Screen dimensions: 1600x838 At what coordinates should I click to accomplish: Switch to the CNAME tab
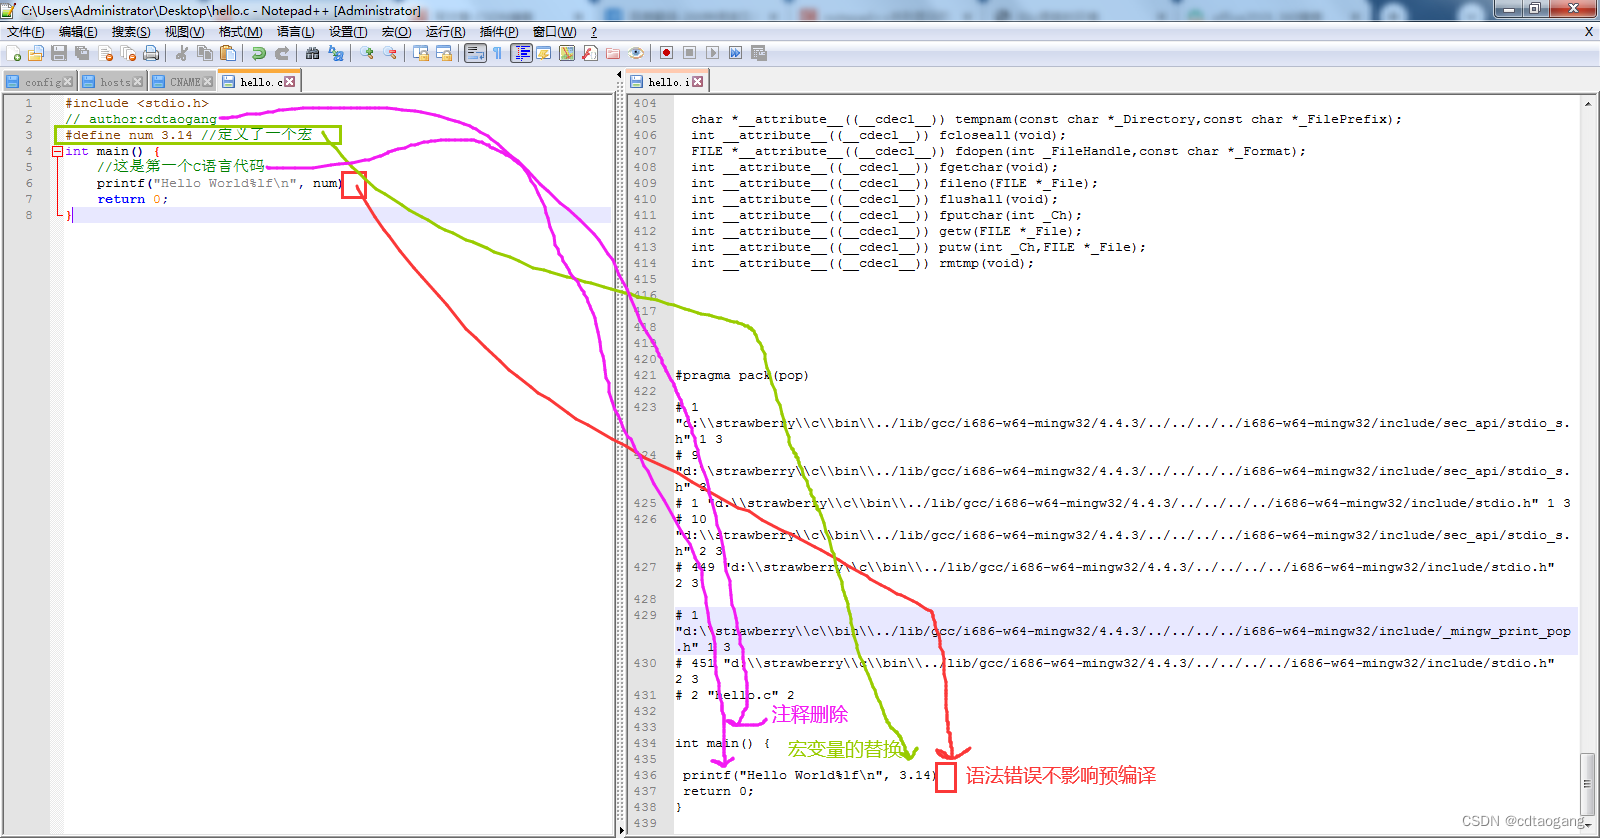pyautogui.click(x=182, y=82)
